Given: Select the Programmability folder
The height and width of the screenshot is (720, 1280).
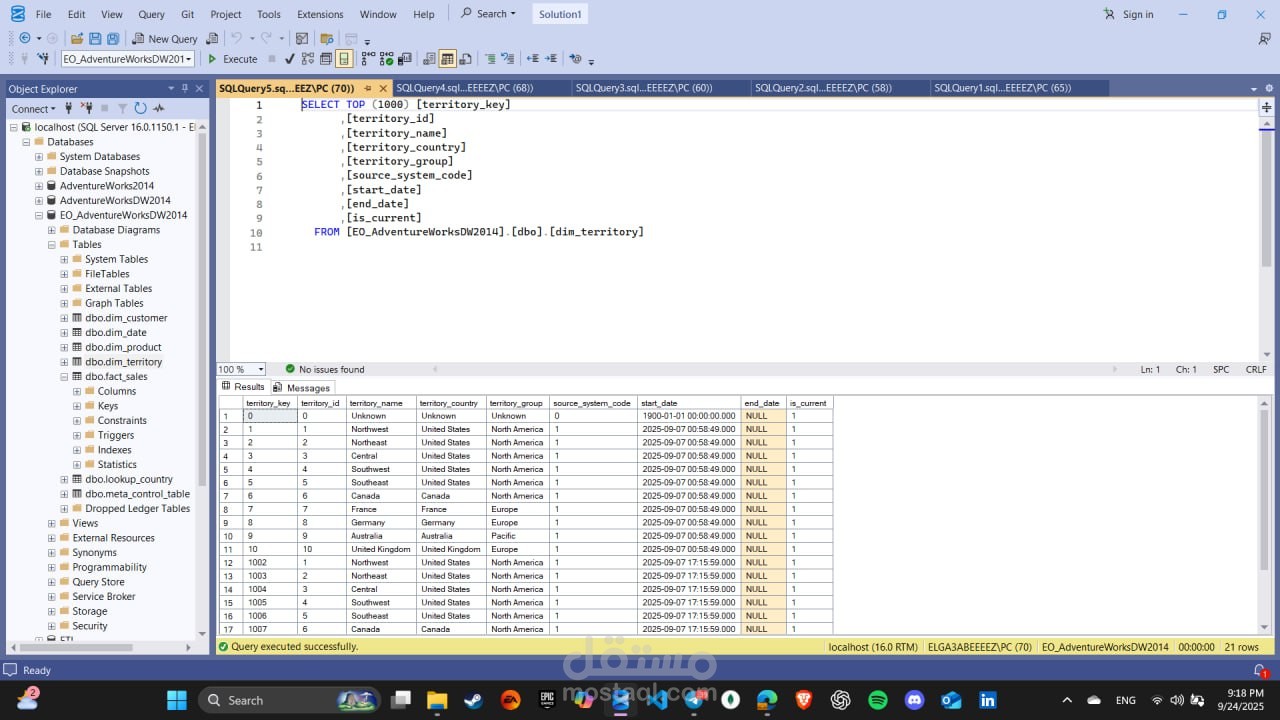Looking at the screenshot, I should [x=109, y=567].
